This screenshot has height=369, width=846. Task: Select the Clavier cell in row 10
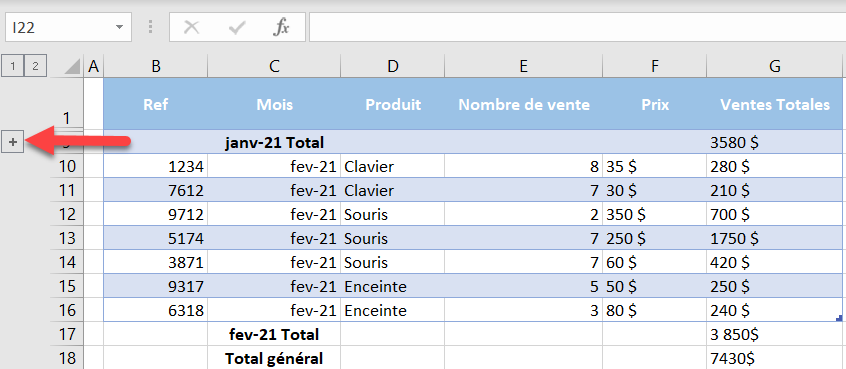(393, 166)
